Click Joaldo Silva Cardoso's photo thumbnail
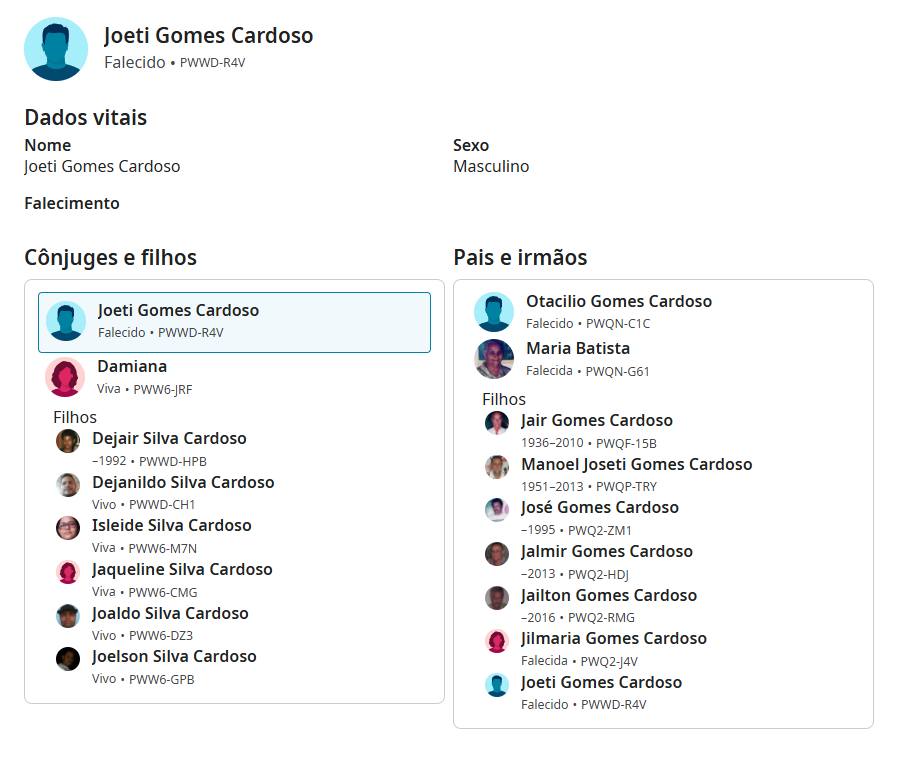 pyautogui.click(x=68, y=616)
